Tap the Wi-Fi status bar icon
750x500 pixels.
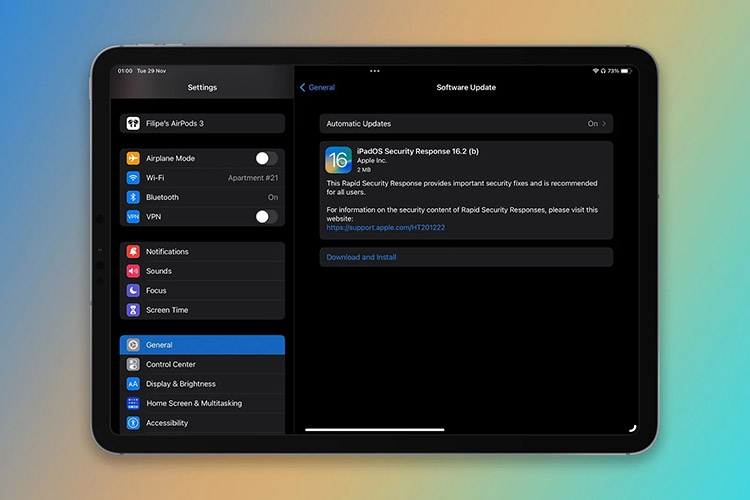click(x=596, y=71)
